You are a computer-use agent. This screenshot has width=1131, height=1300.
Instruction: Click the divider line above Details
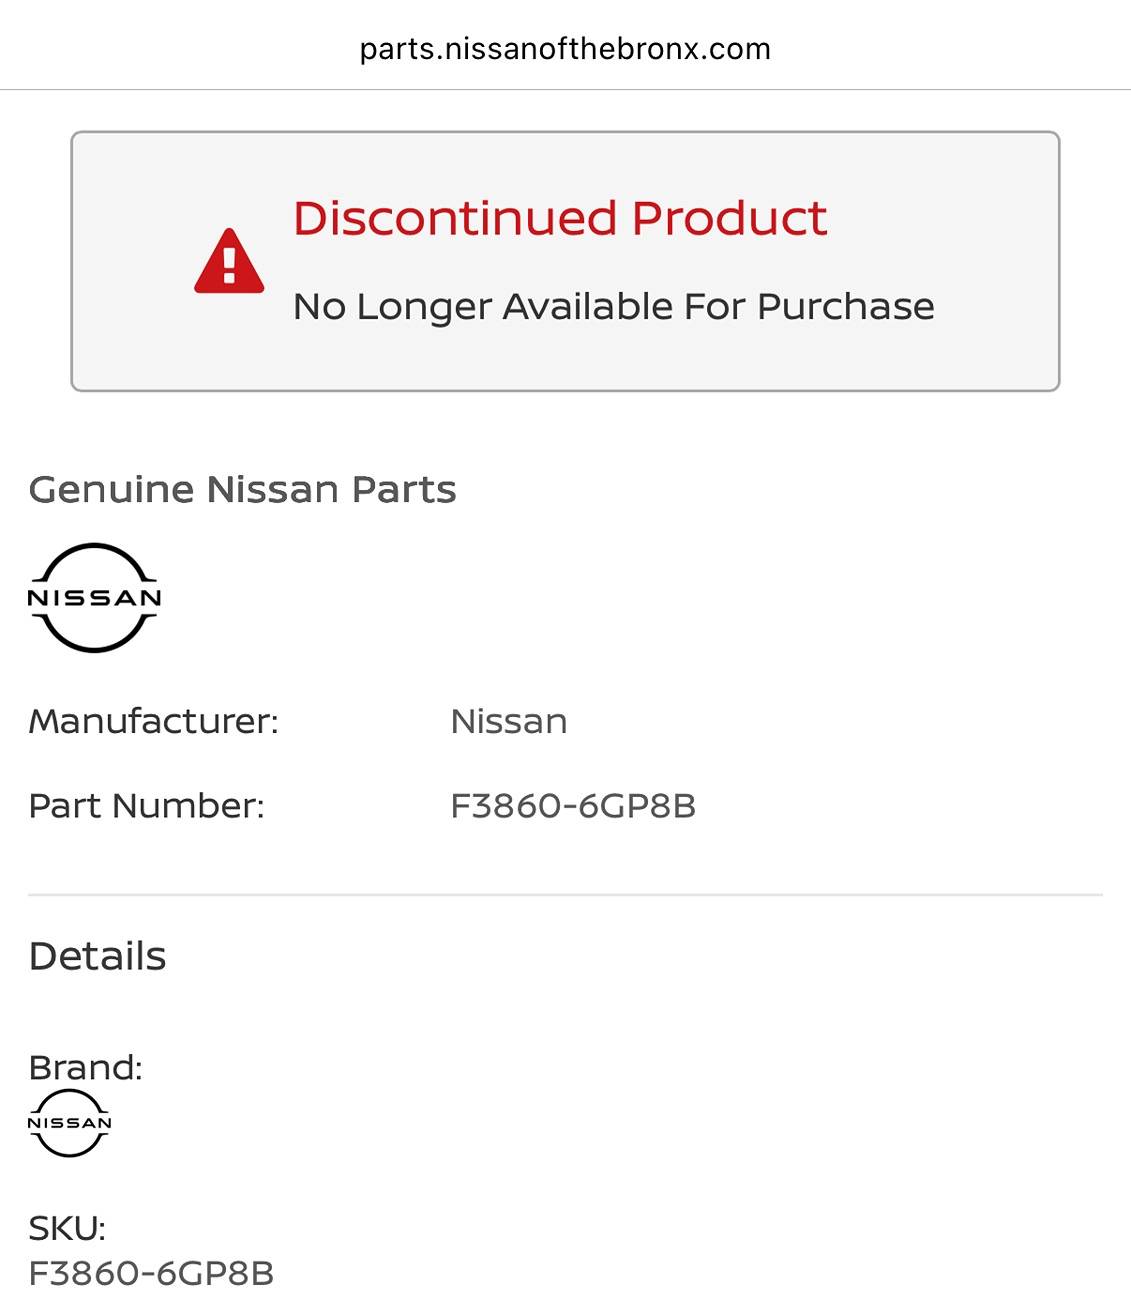pyautogui.click(x=565, y=894)
